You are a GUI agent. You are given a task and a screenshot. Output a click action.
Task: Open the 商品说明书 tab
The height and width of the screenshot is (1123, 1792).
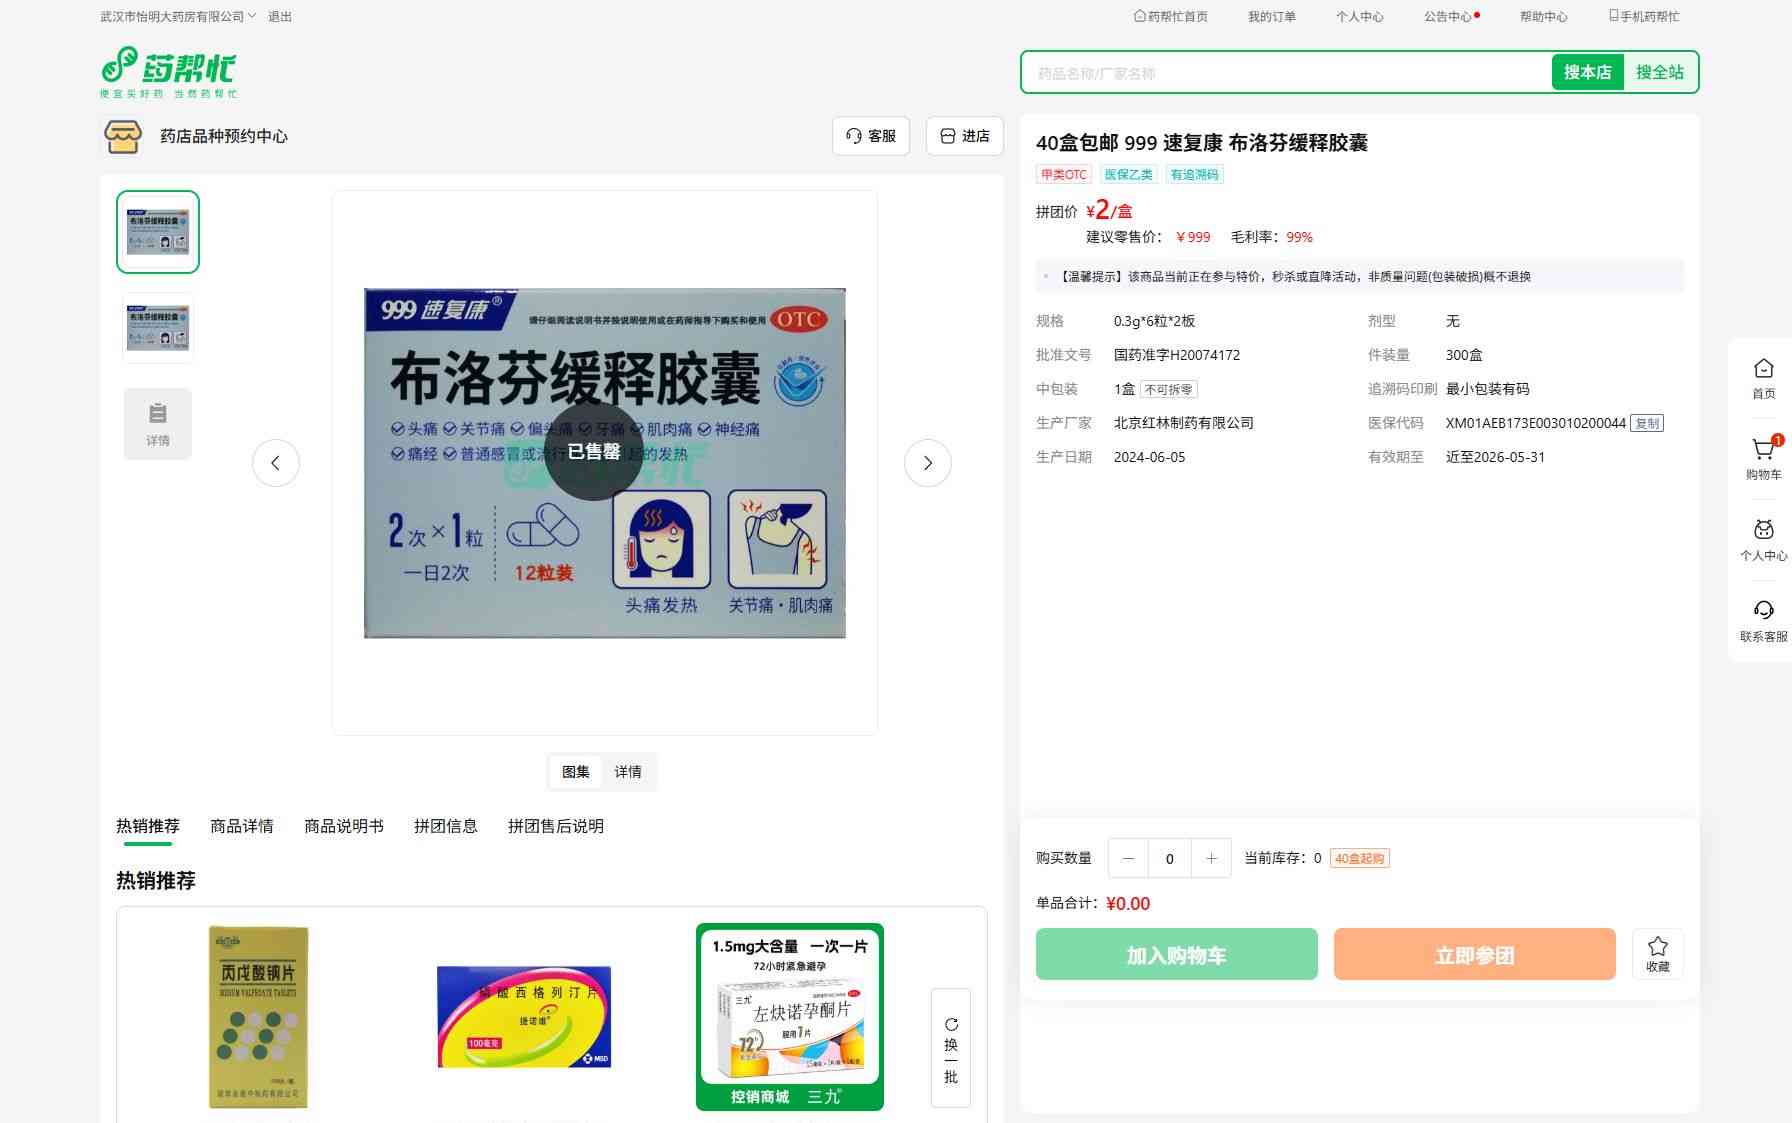click(x=343, y=826)
